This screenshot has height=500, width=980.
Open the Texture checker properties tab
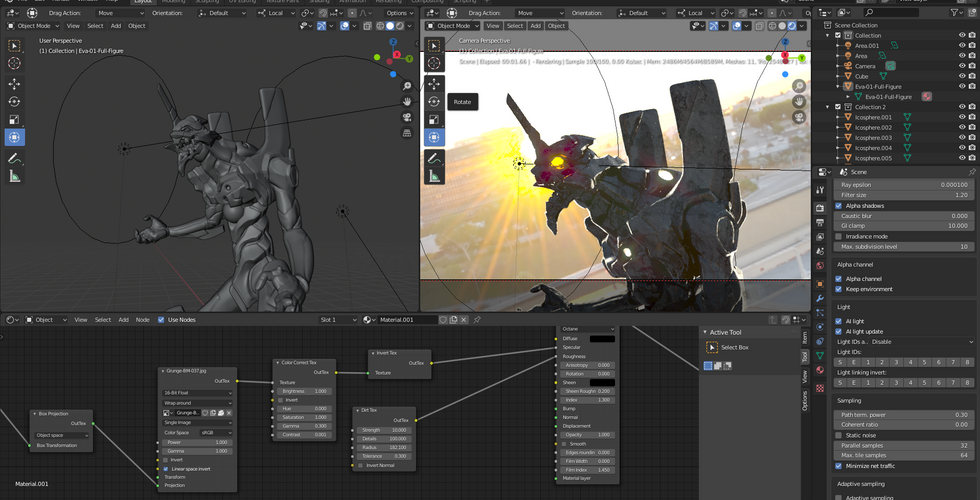[x=820, y=388]
